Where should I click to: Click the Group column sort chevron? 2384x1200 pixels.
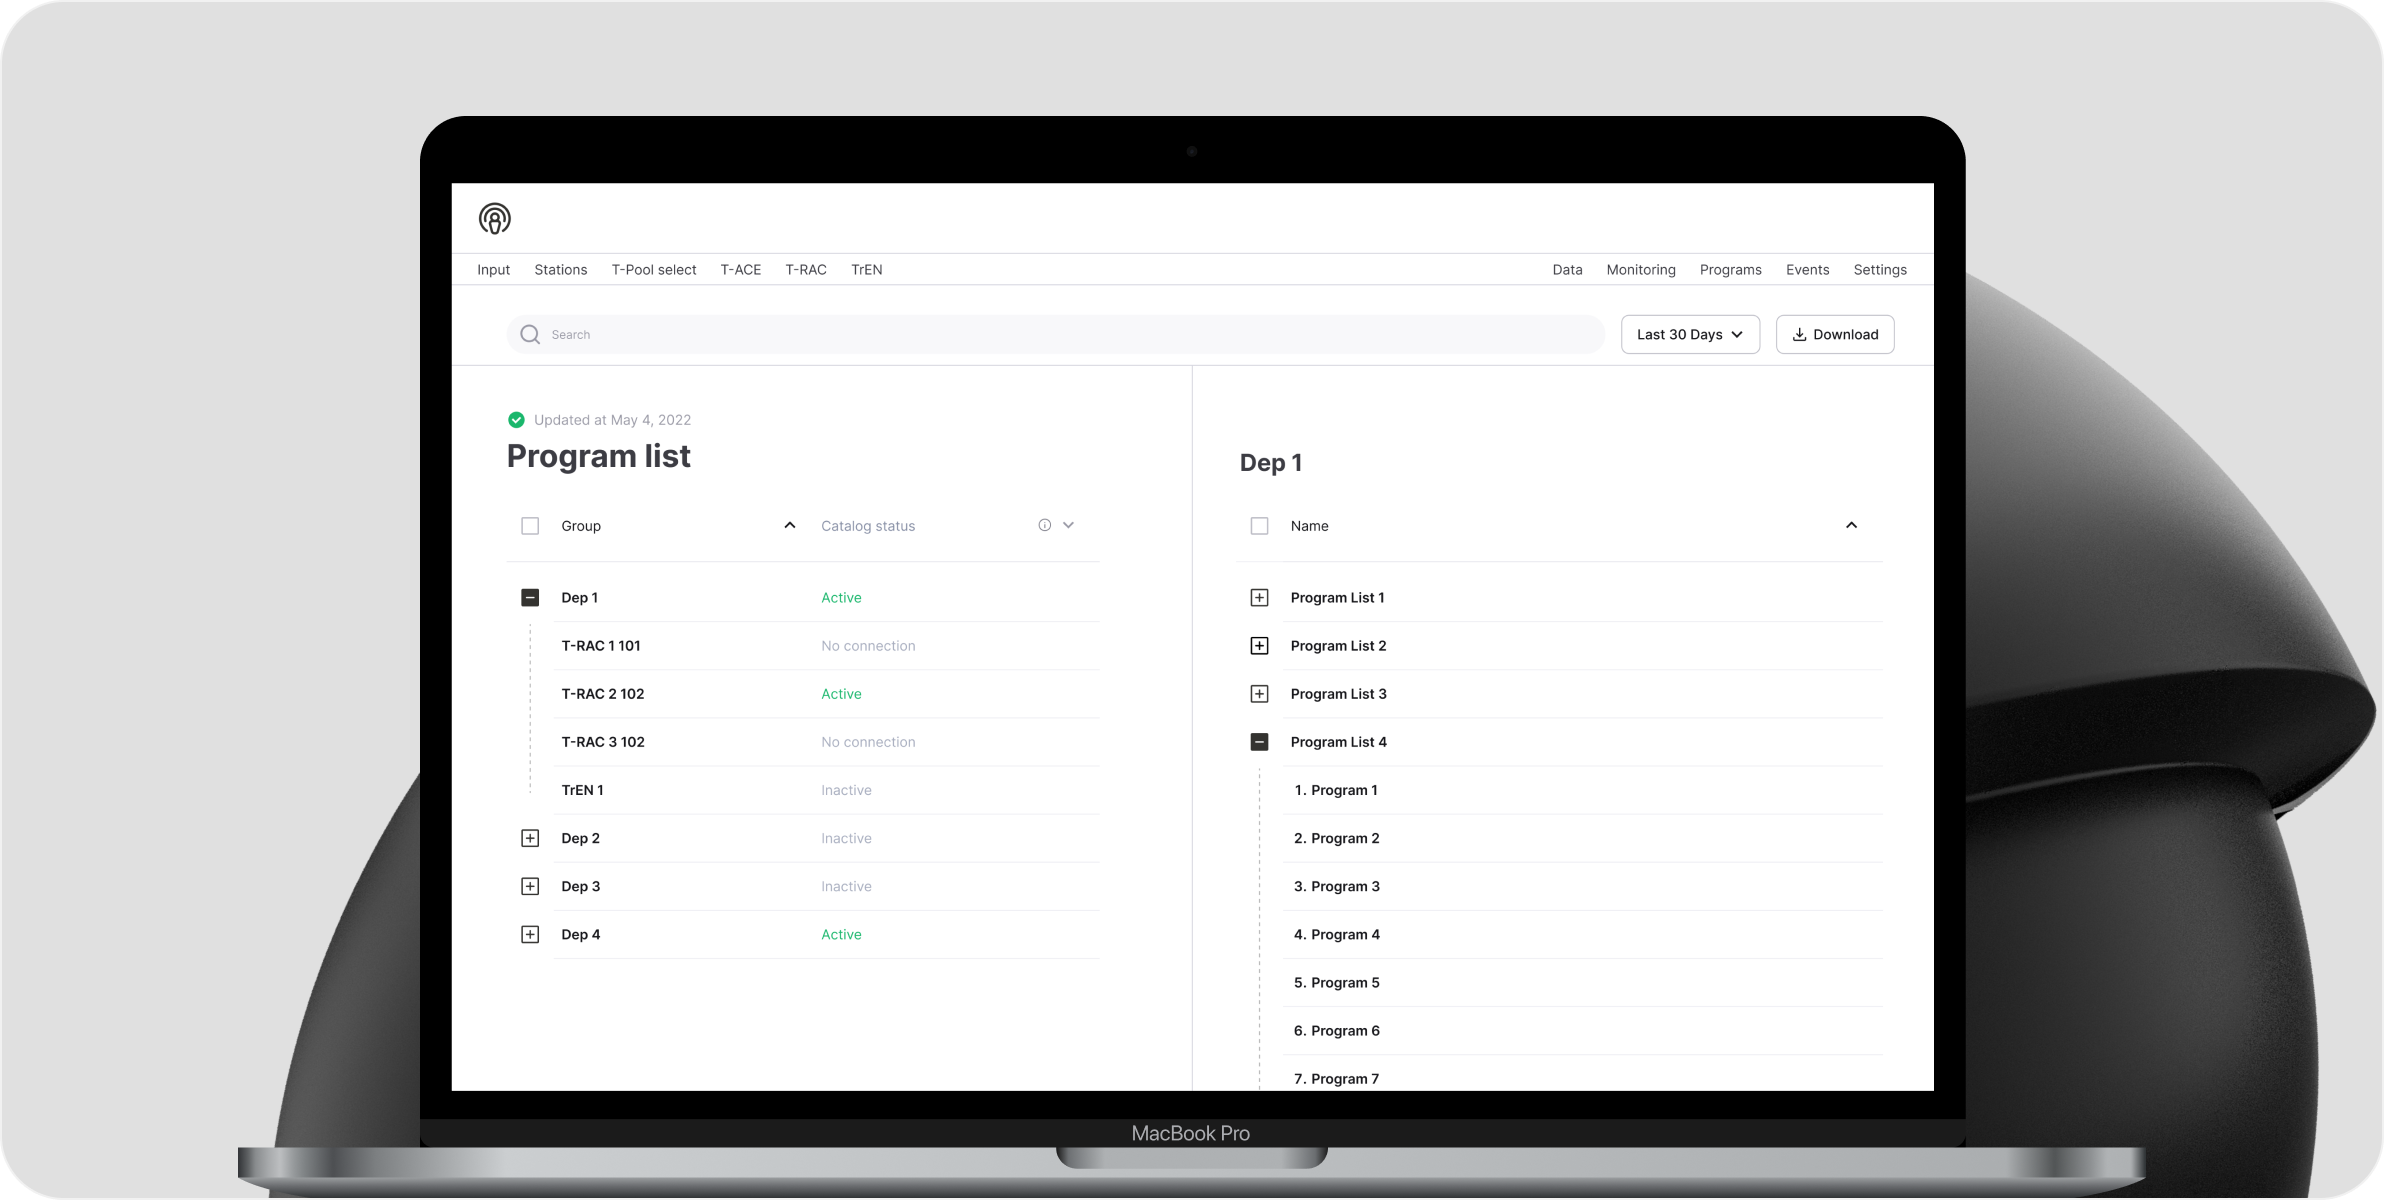[789, 525]
